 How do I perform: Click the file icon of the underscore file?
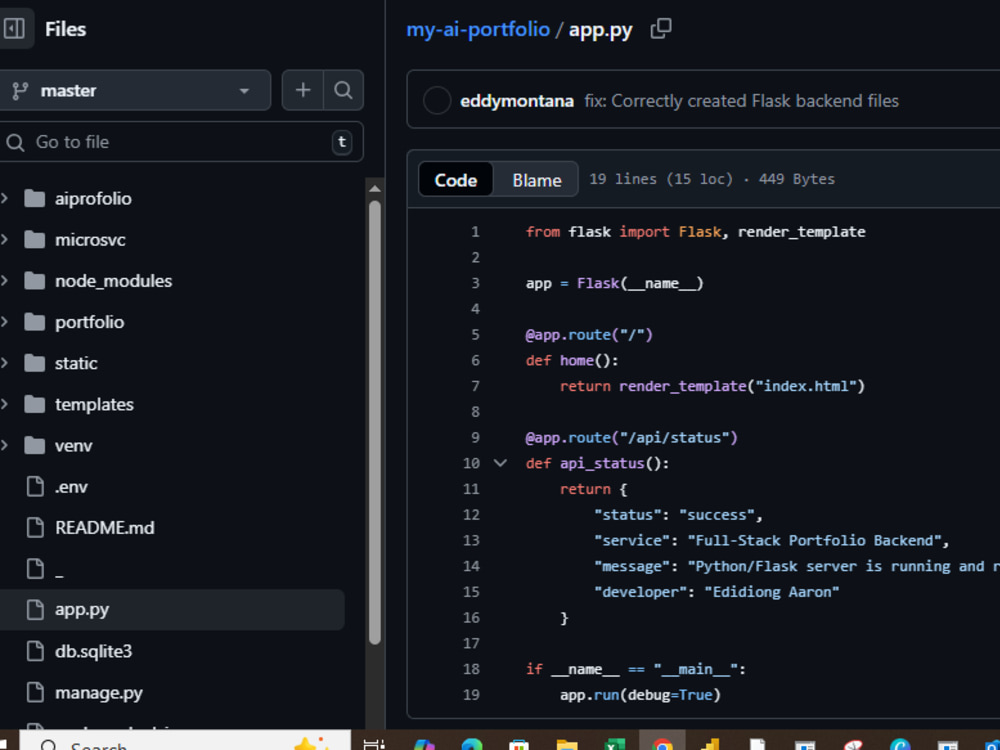coord(35,569)
